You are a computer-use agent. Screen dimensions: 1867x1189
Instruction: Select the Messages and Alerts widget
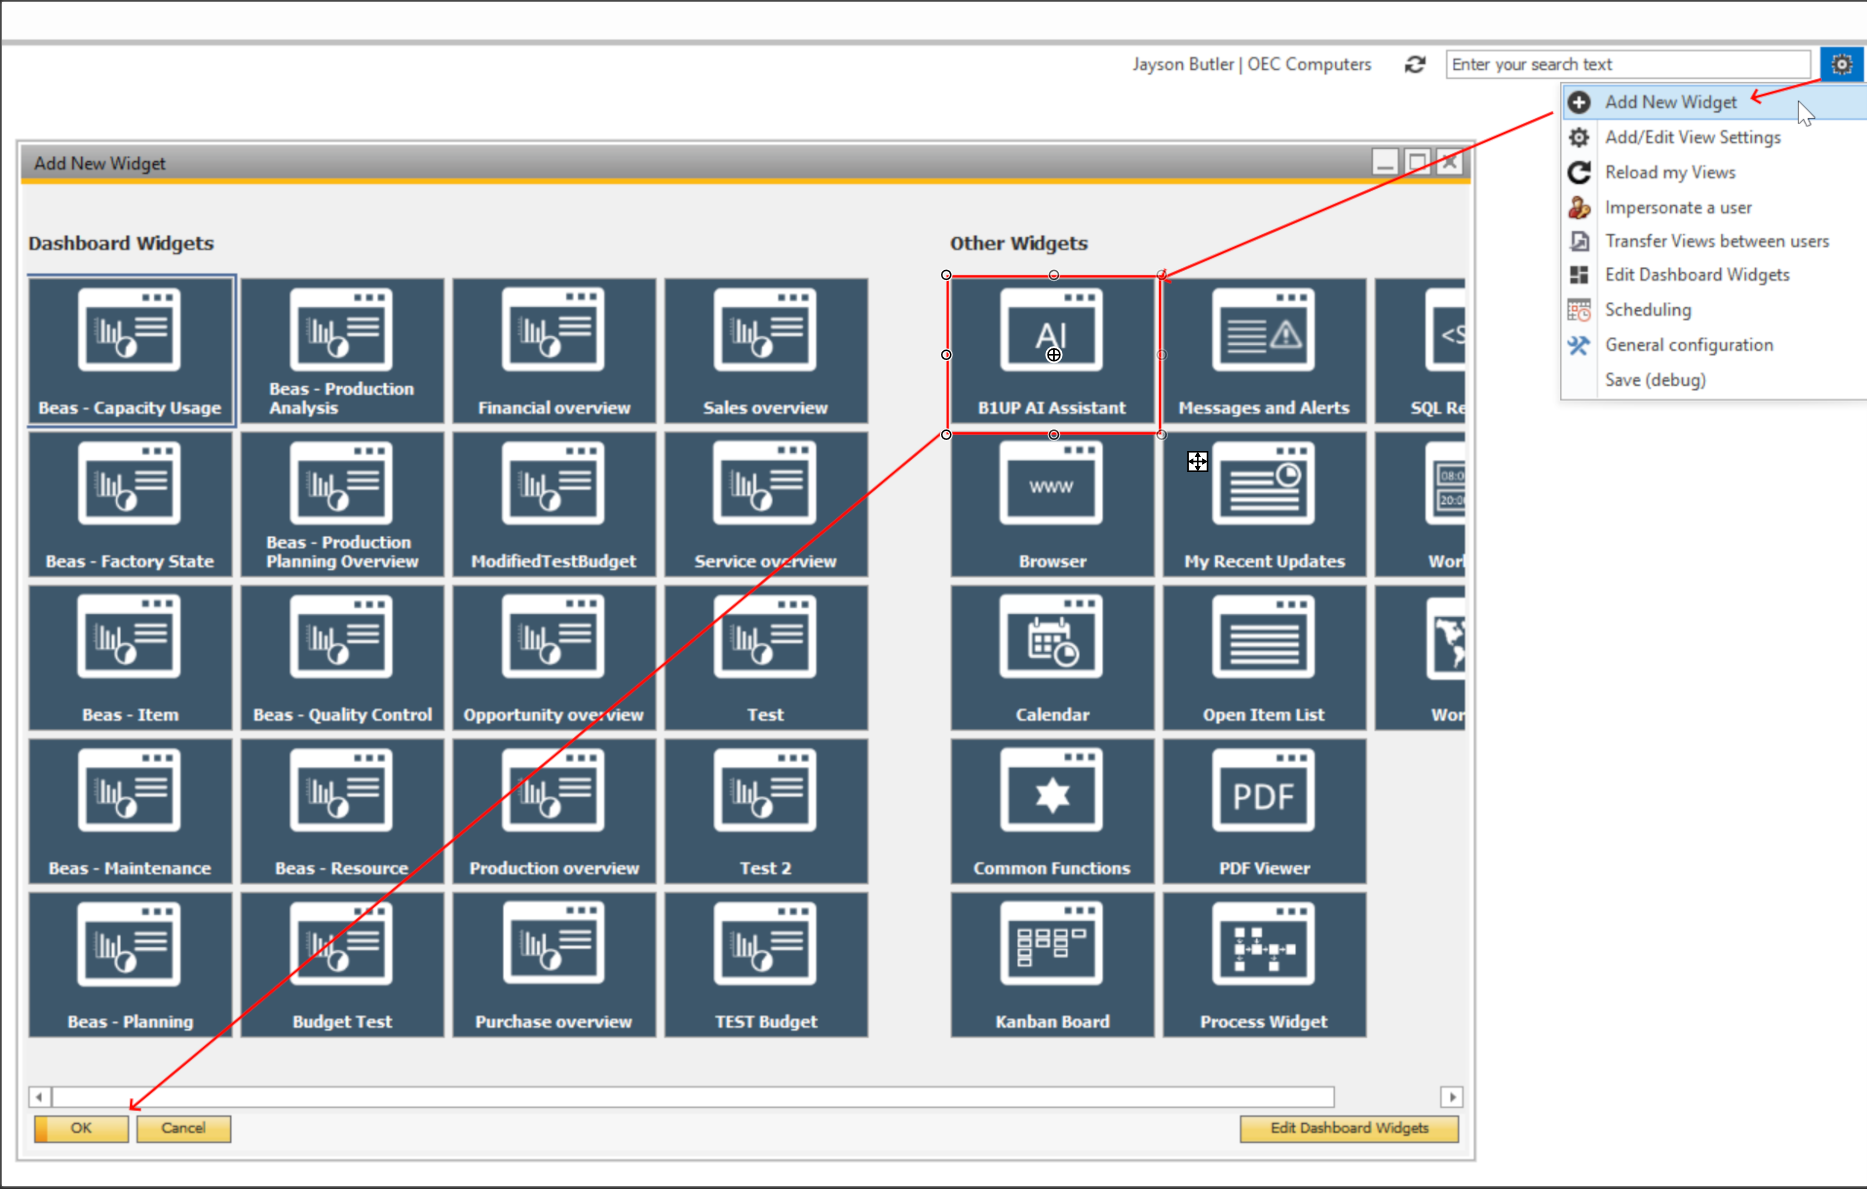coord(1263,351)
